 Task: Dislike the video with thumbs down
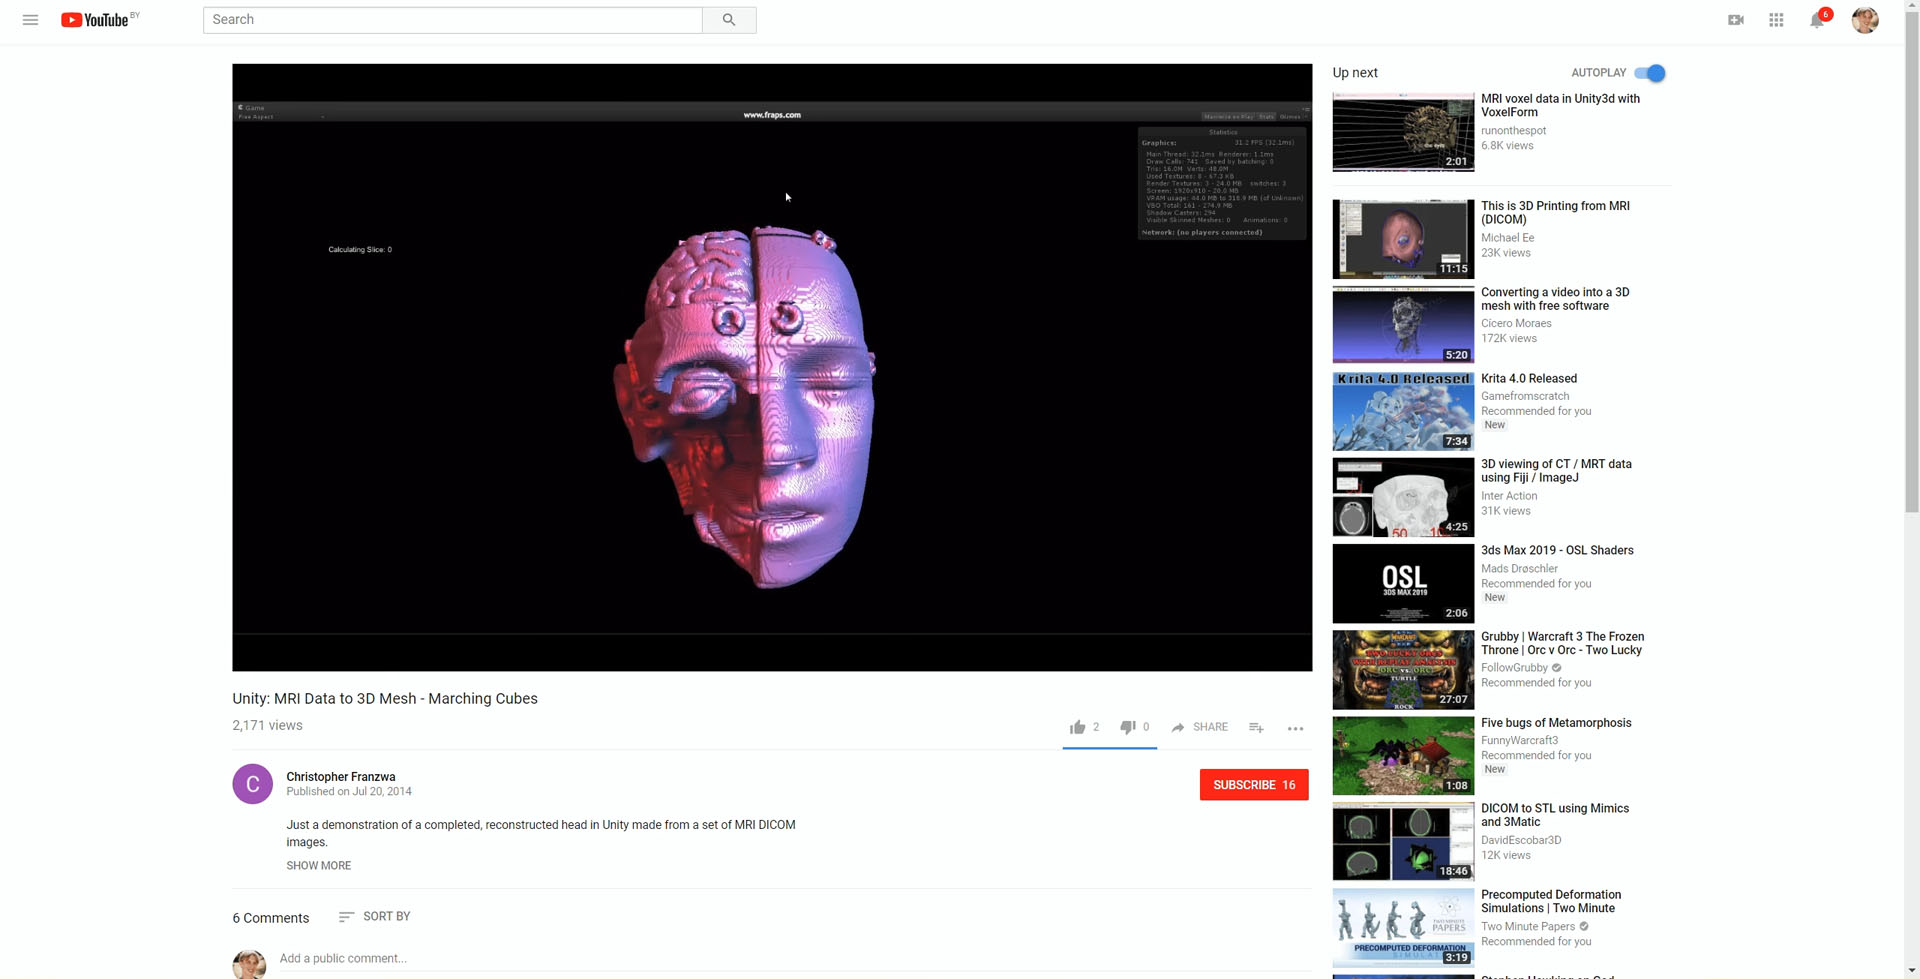(x=1128, y=727)
